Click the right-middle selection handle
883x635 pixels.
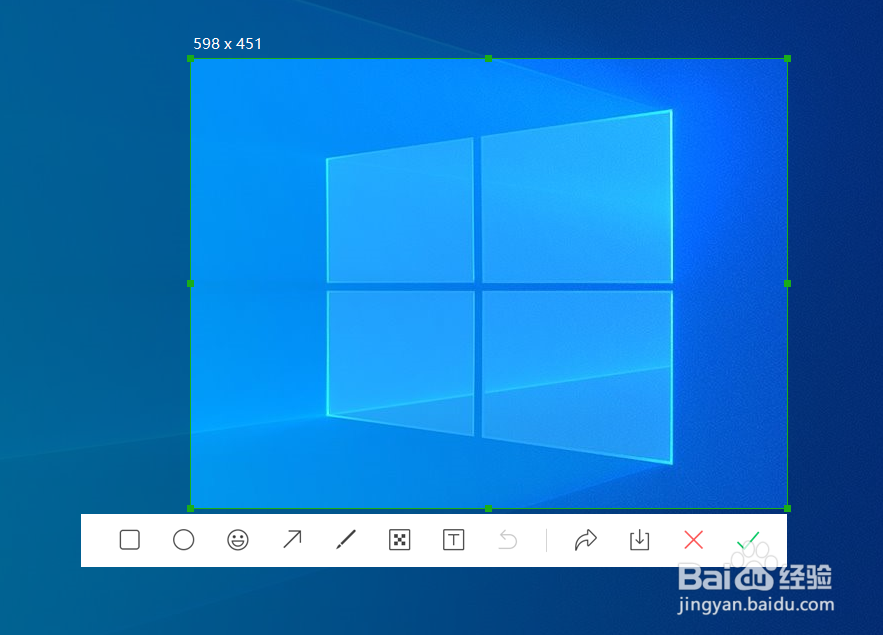(x=787, y=284)
